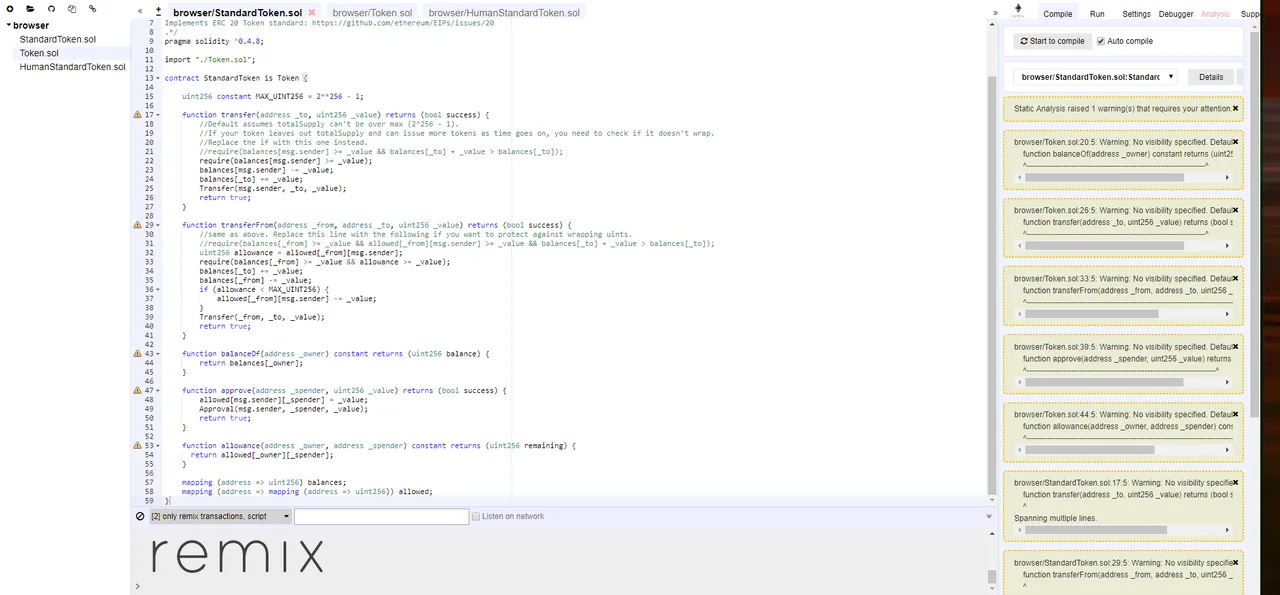Close the Token.sol:39:5 warning box
The image size is (1280, 595).
coord(1236,346)
